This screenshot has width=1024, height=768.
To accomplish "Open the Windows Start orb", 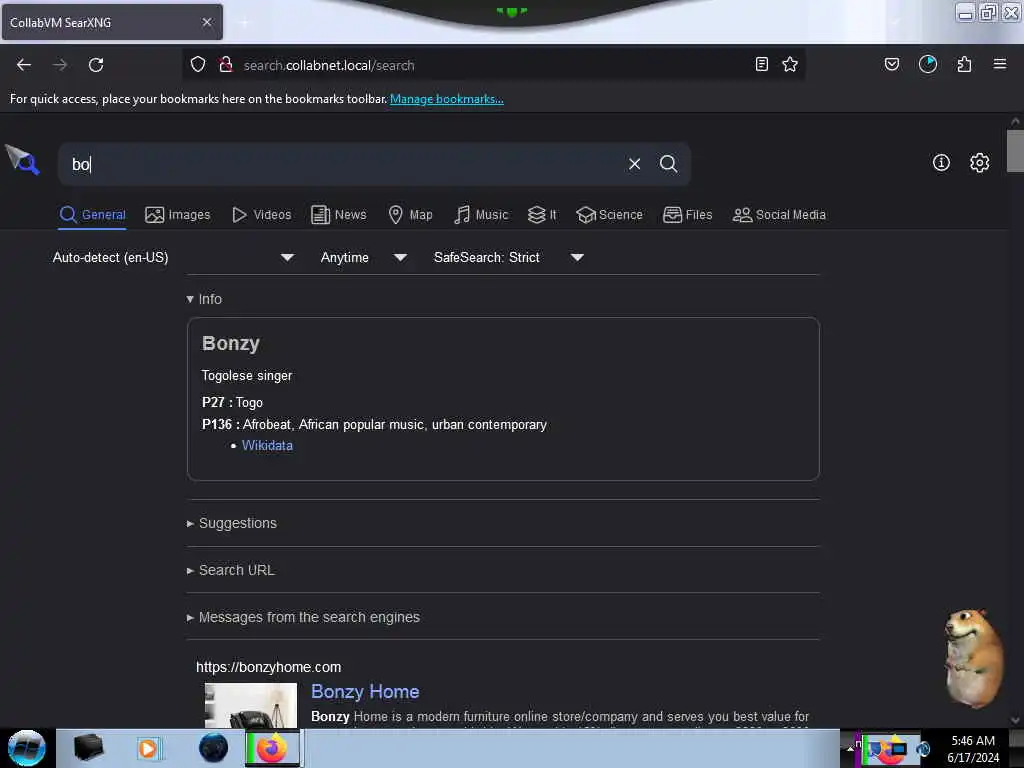I will point(27,748).
